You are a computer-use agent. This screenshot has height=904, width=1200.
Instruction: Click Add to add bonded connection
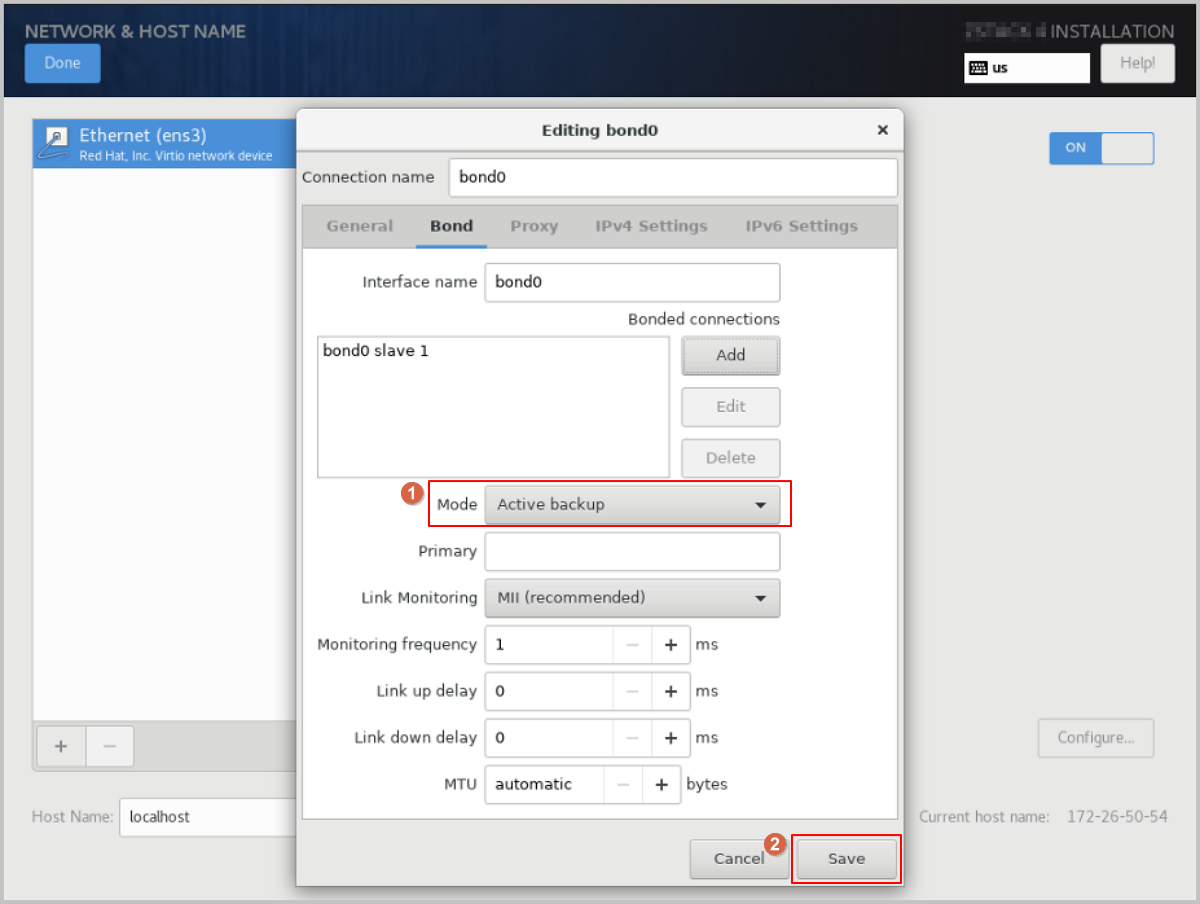[x=730, y=355]
